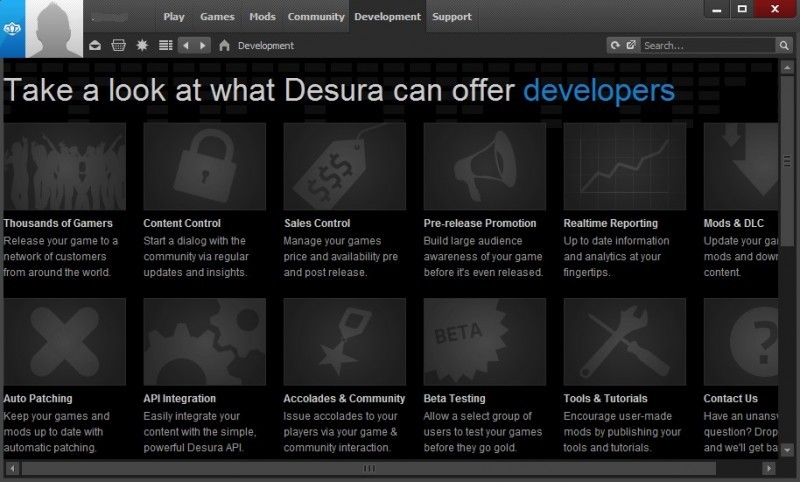Minimize the Desura window
Viewport: 800px width, 482px height.
click(717, 9)
